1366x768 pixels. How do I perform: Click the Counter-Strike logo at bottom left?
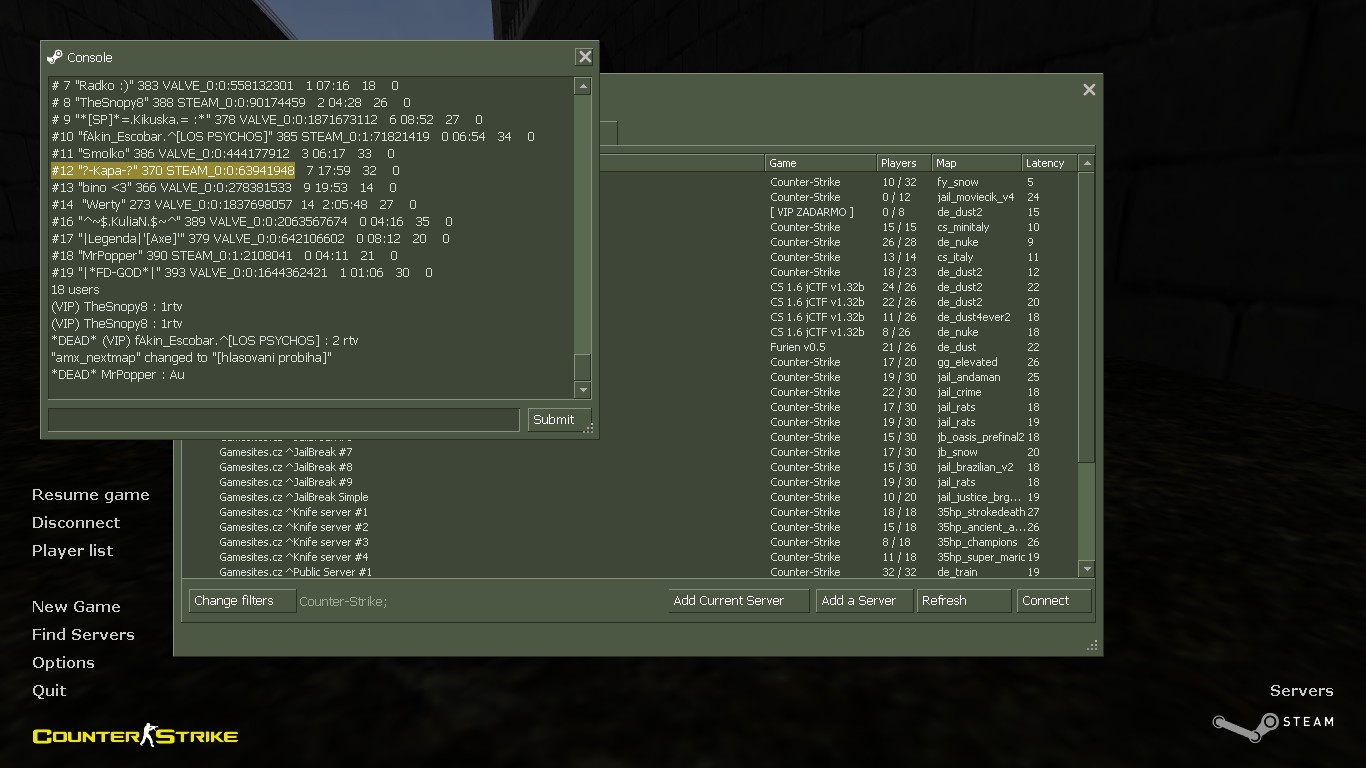pyautogui.click(x=135, y=736)
